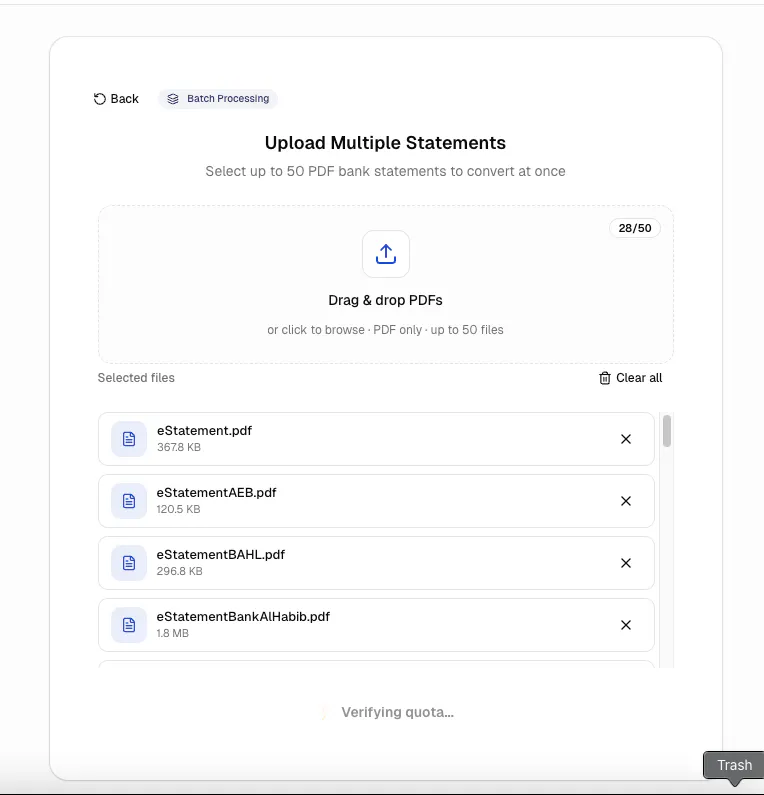
Task: Select the eStatement.pdf file name
Action: point(204,430)
